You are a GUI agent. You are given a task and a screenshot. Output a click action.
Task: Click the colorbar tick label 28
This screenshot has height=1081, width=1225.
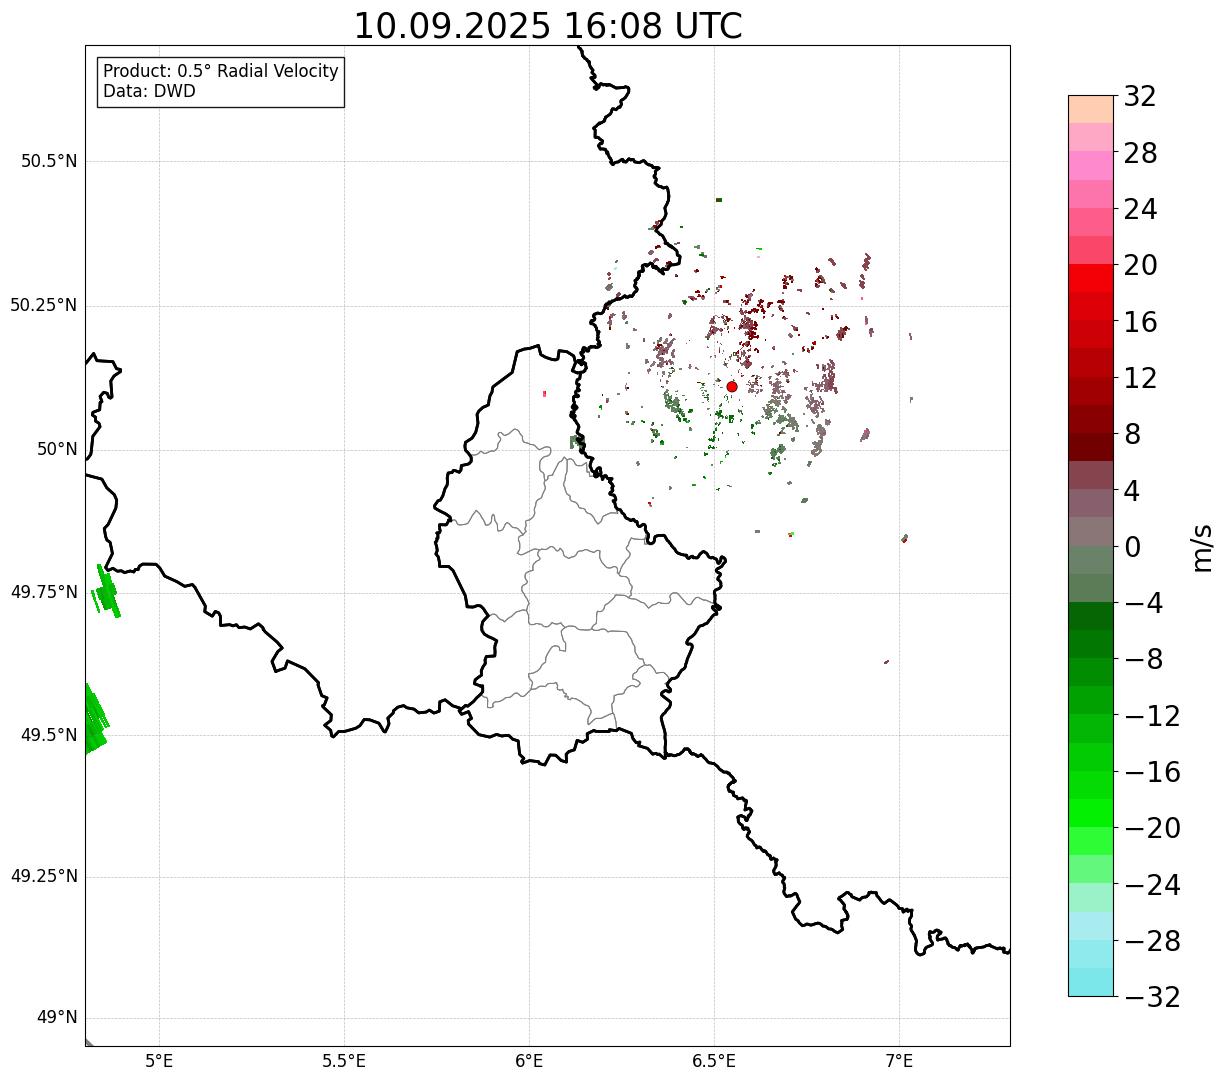click(x=1140, y=153)
